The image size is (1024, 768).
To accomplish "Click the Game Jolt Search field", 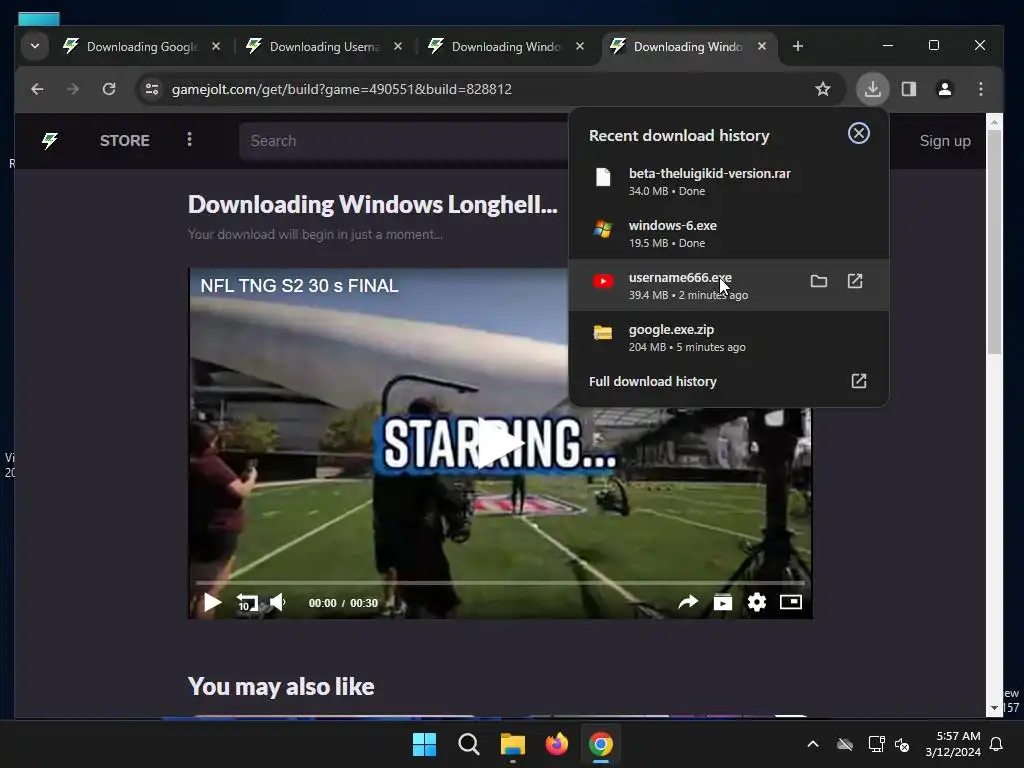I will point(404,141).
